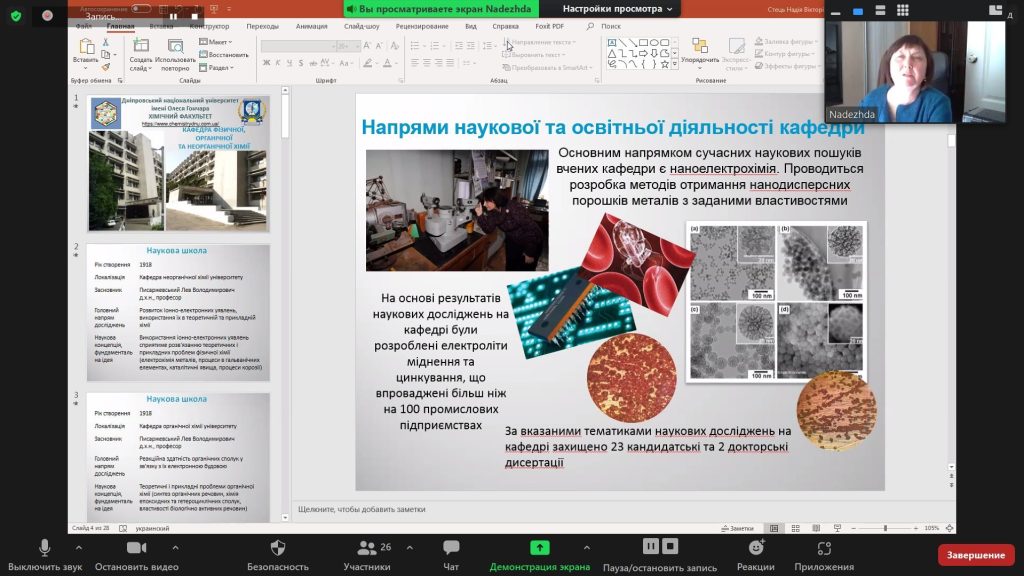Click the numbered list icon
The height and width of the screenshot is (576, 1024).
pyautogui.click(x=435, y=46)
